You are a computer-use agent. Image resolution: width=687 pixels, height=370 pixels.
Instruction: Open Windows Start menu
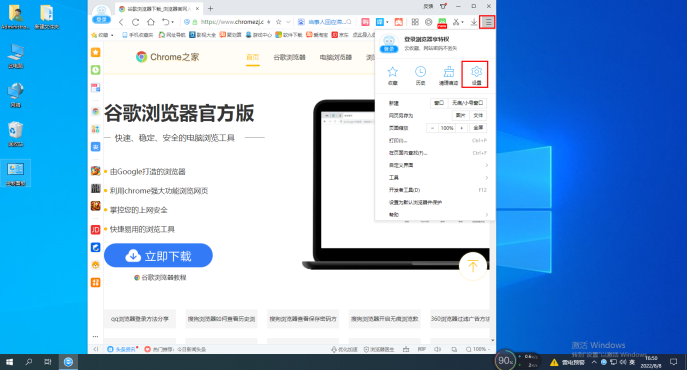pyautogui.click(x=9, y=362)
